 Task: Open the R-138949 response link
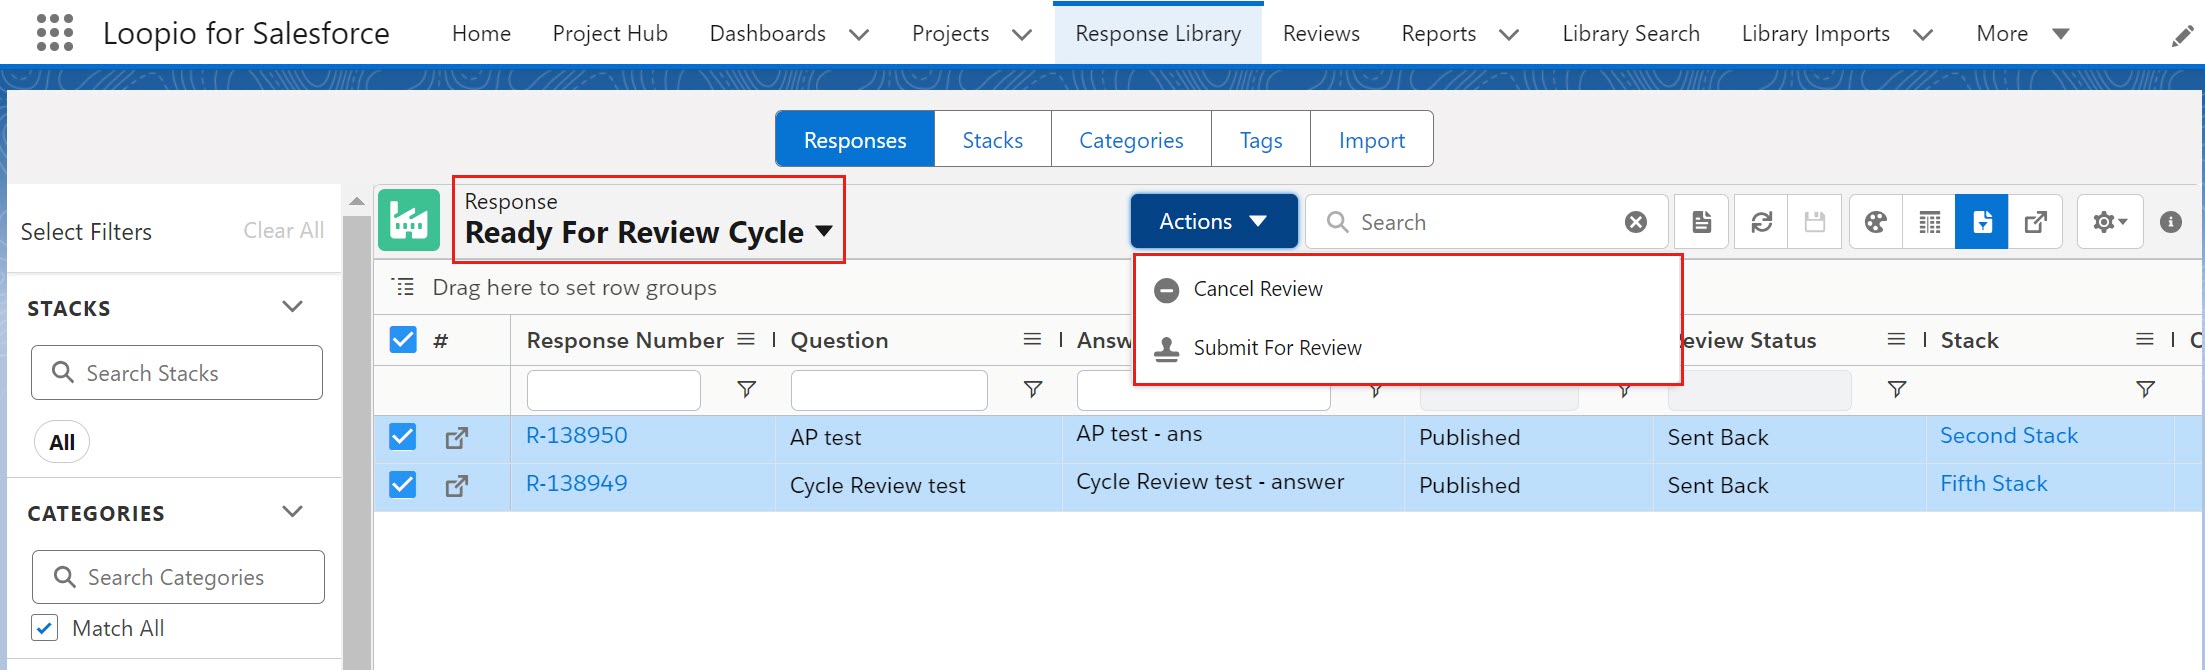click(577, 484)
